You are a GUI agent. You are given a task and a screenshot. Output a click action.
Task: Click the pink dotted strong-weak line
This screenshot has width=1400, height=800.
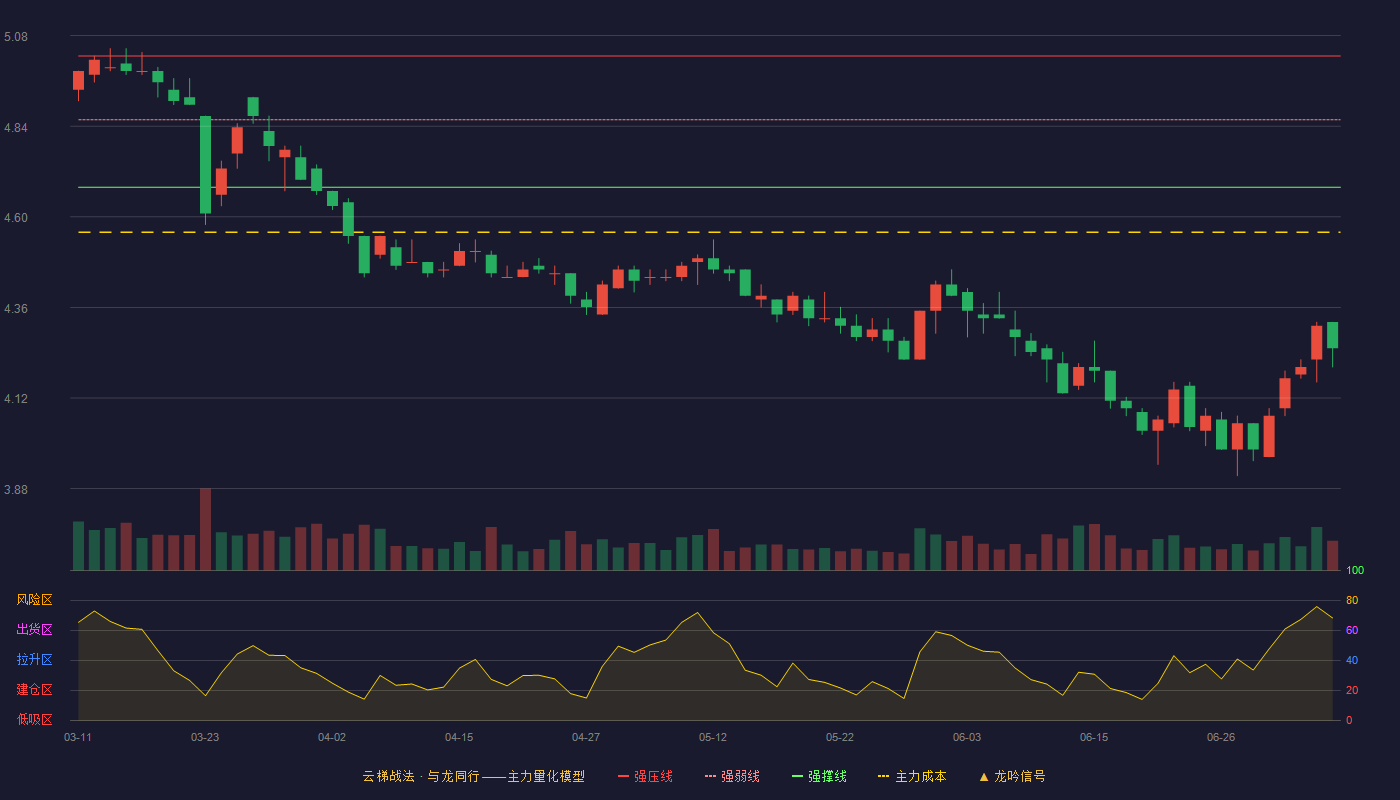point(709,120)
